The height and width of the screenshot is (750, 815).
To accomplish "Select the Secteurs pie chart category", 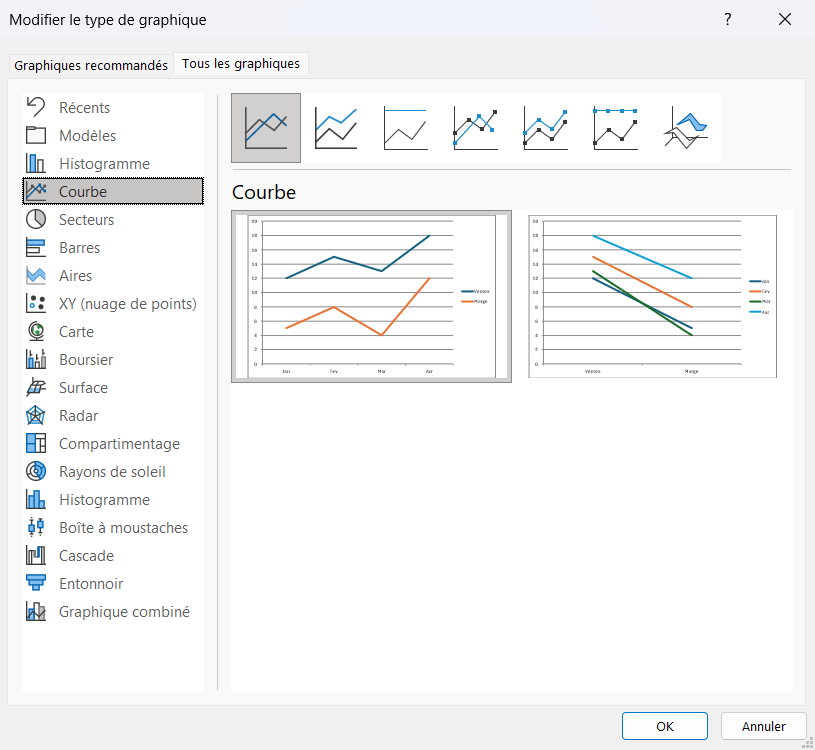I will click(113, 219).
